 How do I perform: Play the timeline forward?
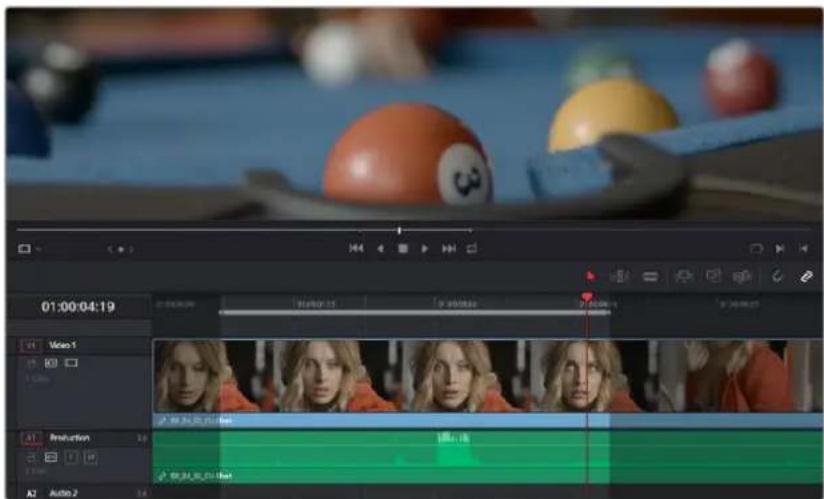[425, 248]
